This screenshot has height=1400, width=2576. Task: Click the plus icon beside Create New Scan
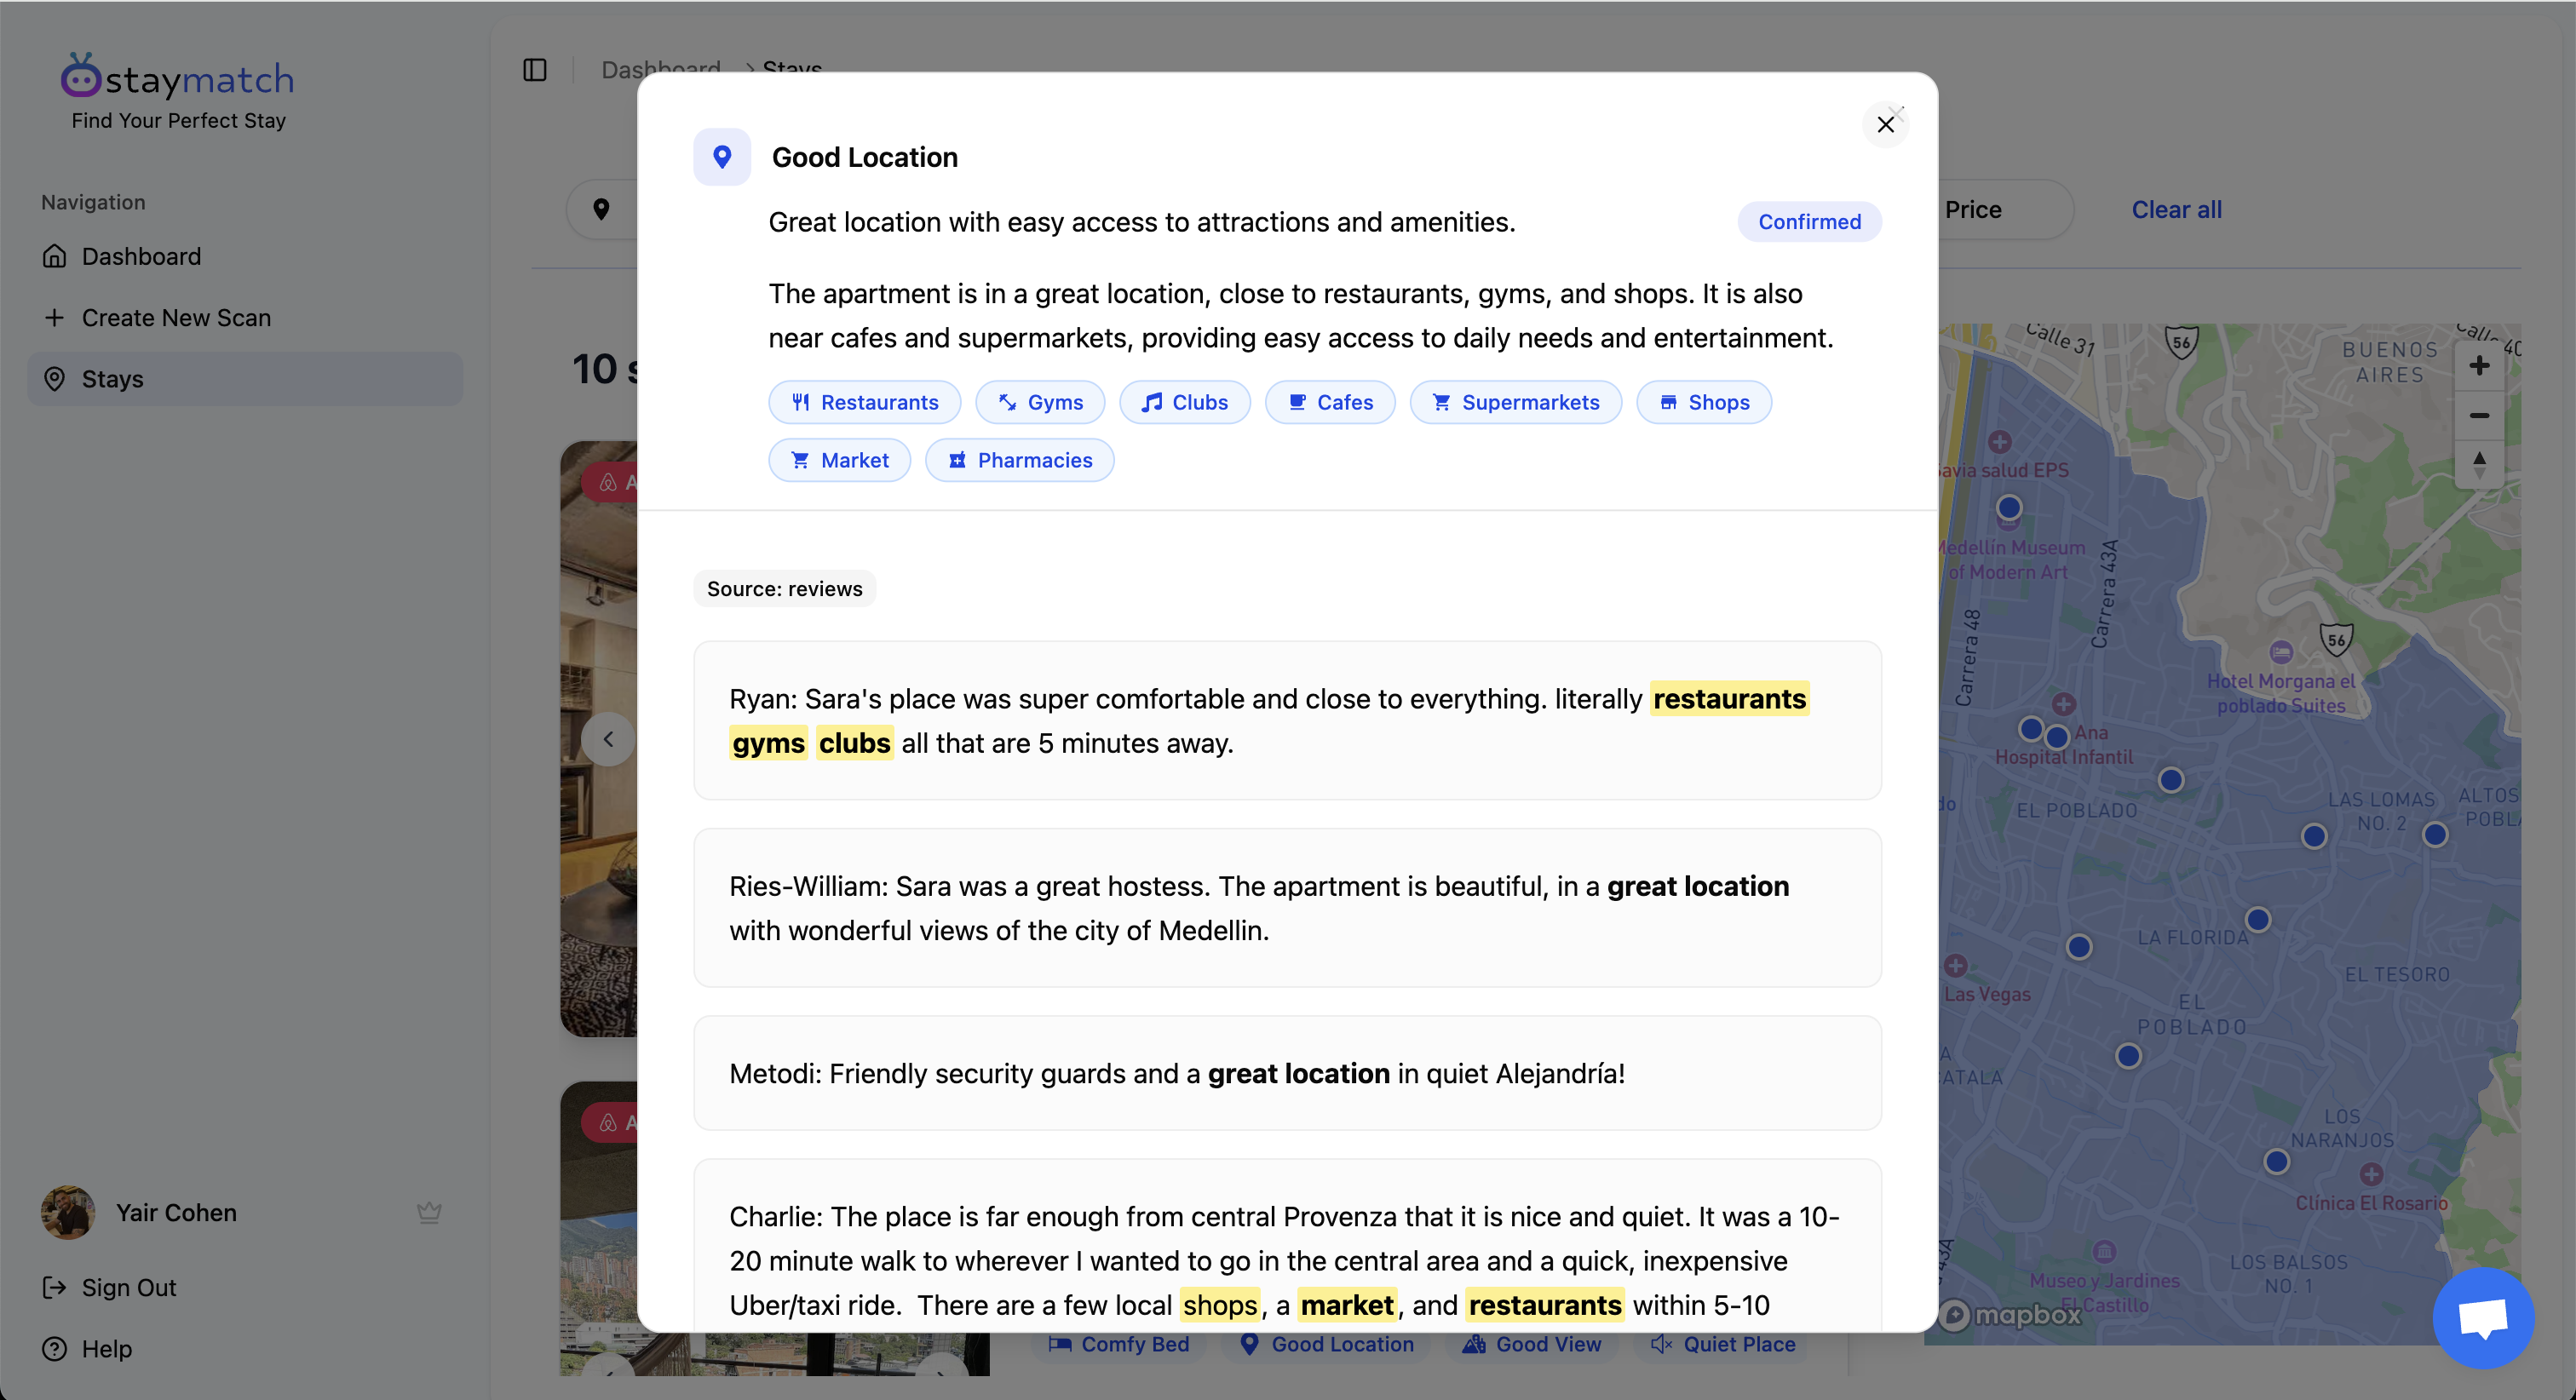55,317
